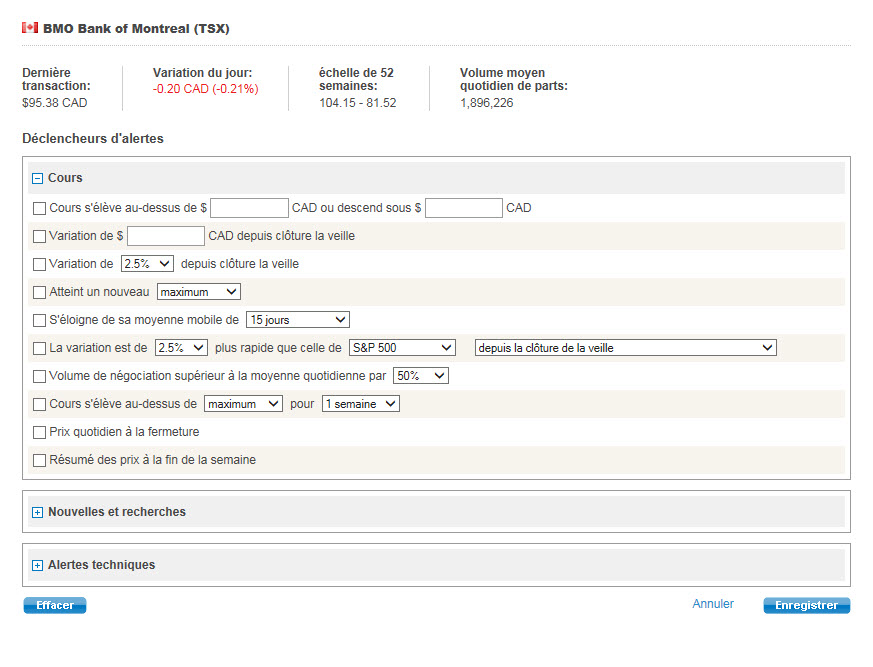Viewport: 873px width, 667px height.
Task: Open the 50% volume threshold dropdown
Action: tap(420, 376)
